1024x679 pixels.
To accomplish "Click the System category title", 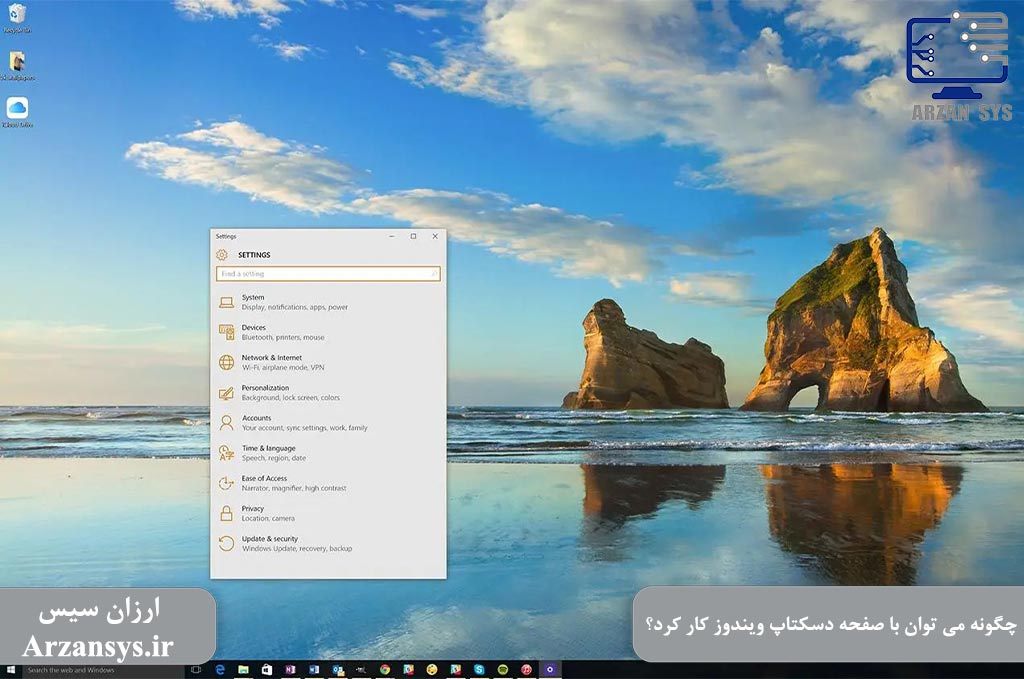I will (x=253, y=298).
